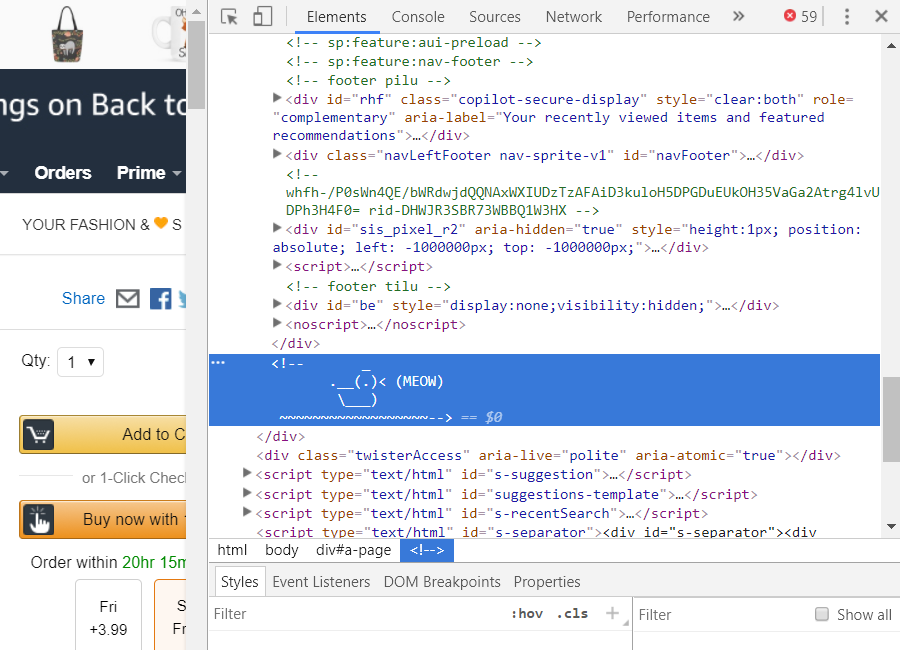Click the plus icon for new style rule
900x650 pixels.
pos(612,613)
